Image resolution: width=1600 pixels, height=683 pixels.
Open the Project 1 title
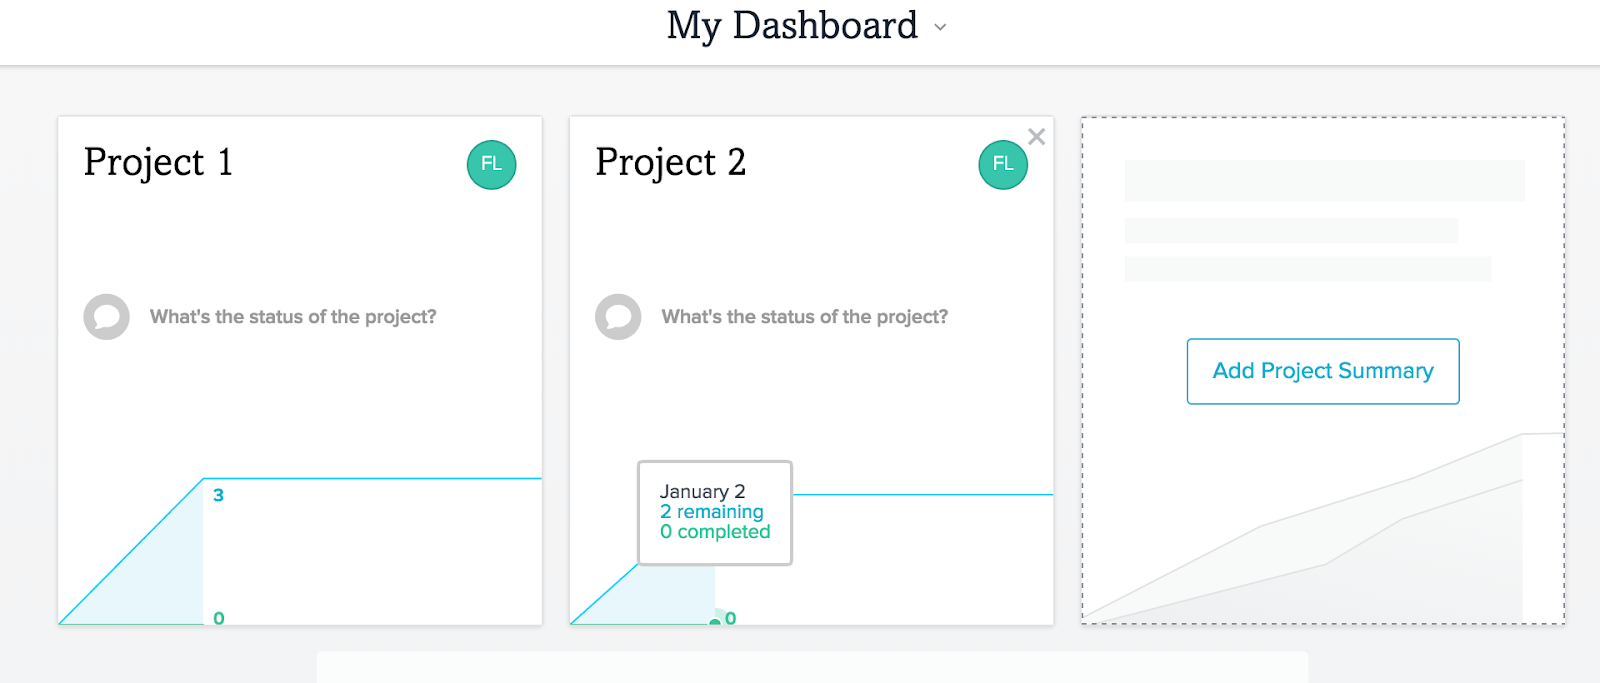158,162
